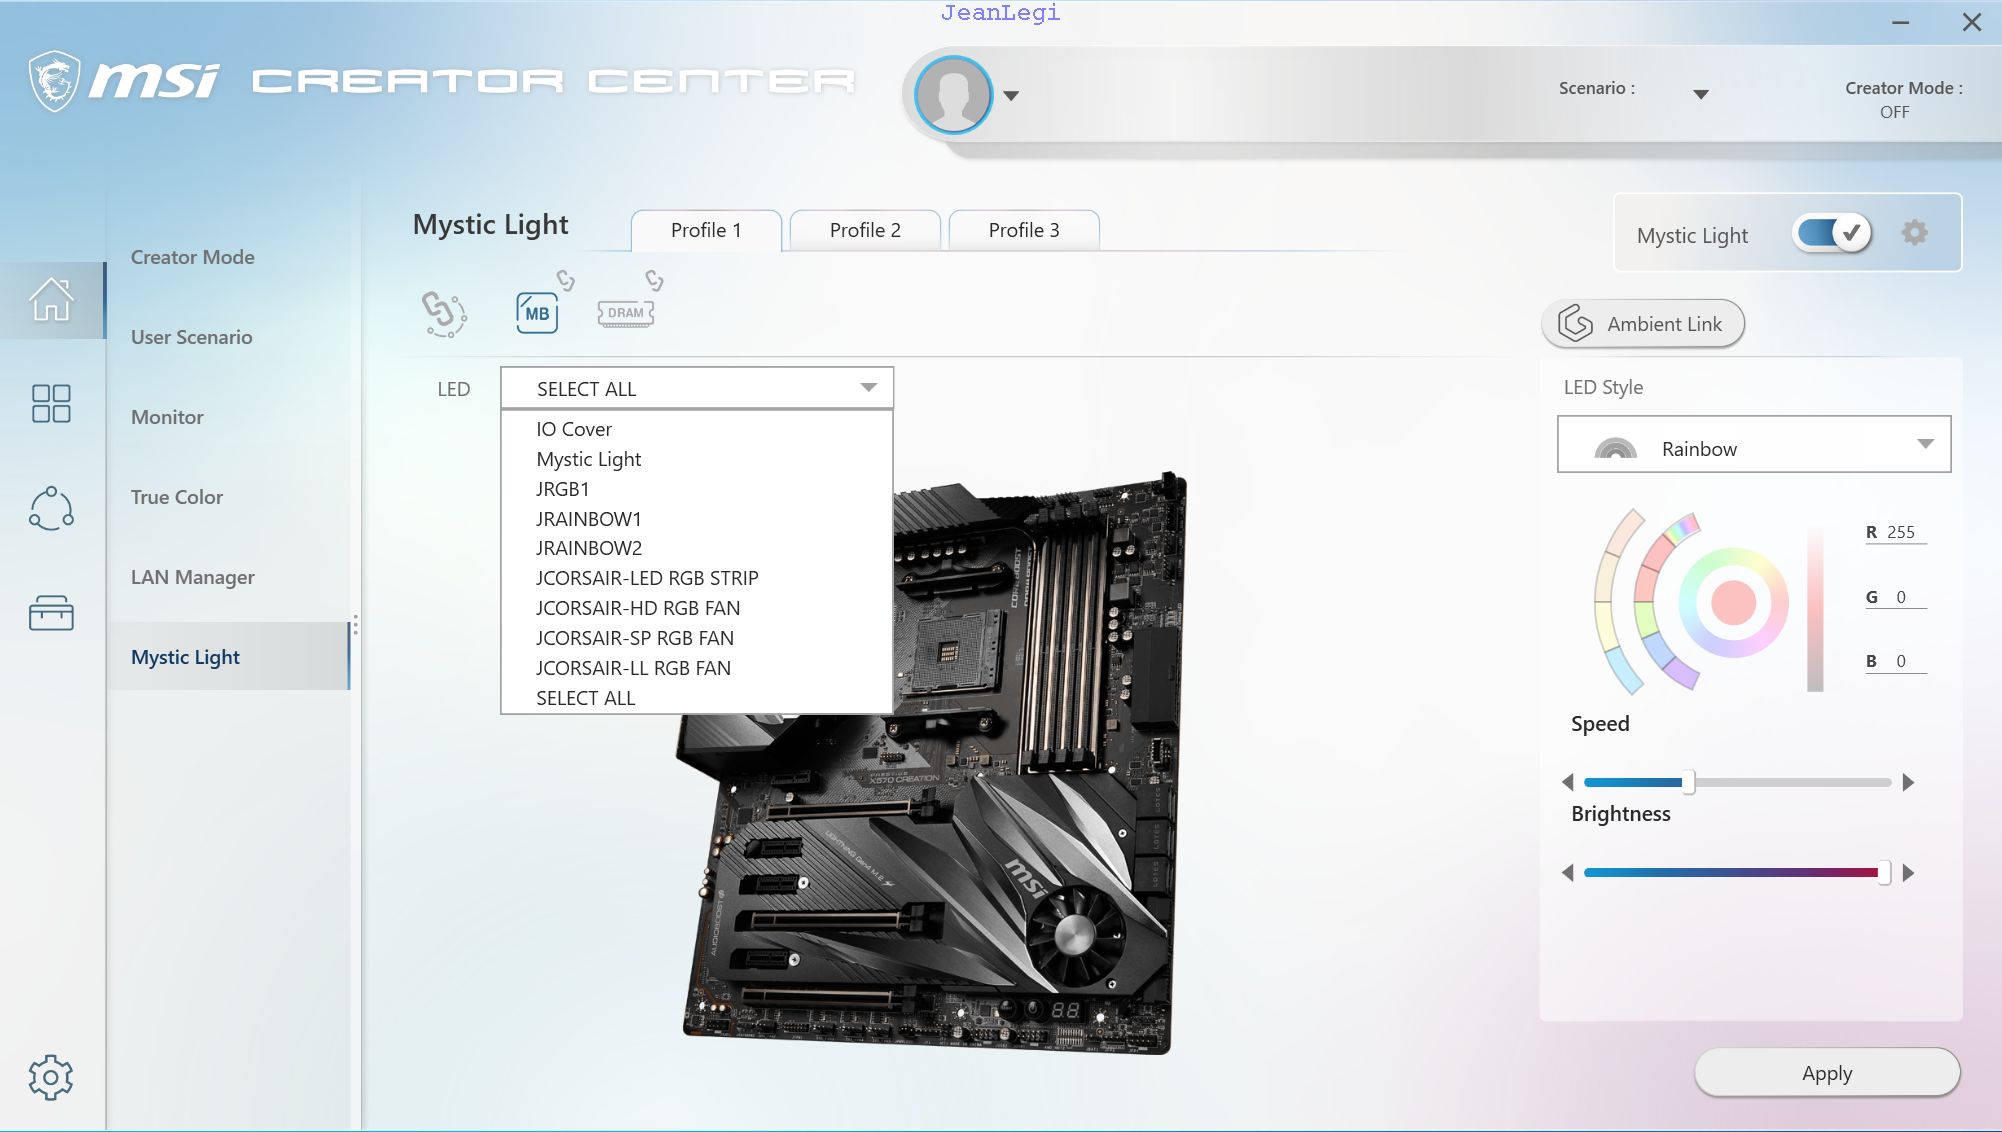
Task: Click the DRAM component icon
Action: [x=624, y=312]
